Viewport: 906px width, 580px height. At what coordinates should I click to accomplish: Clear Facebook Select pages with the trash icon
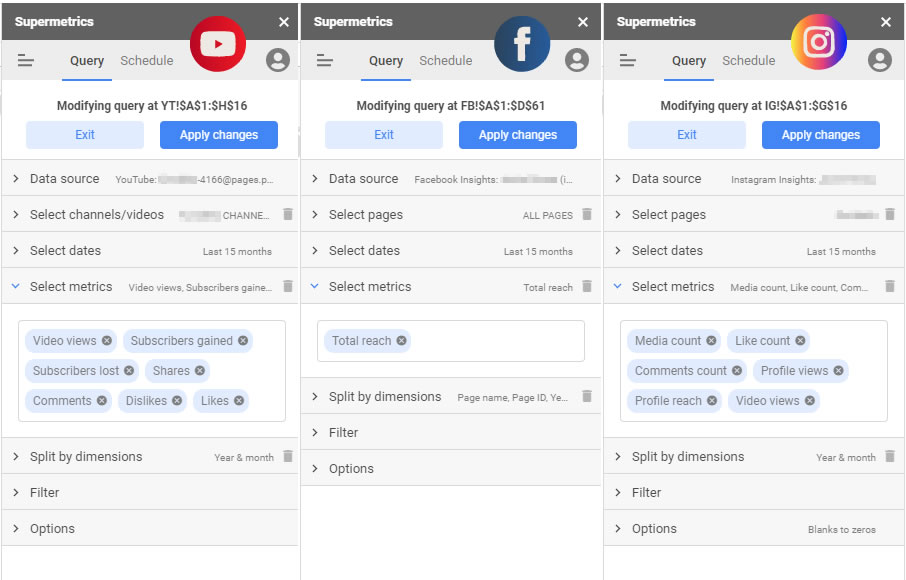pos(586,214)
